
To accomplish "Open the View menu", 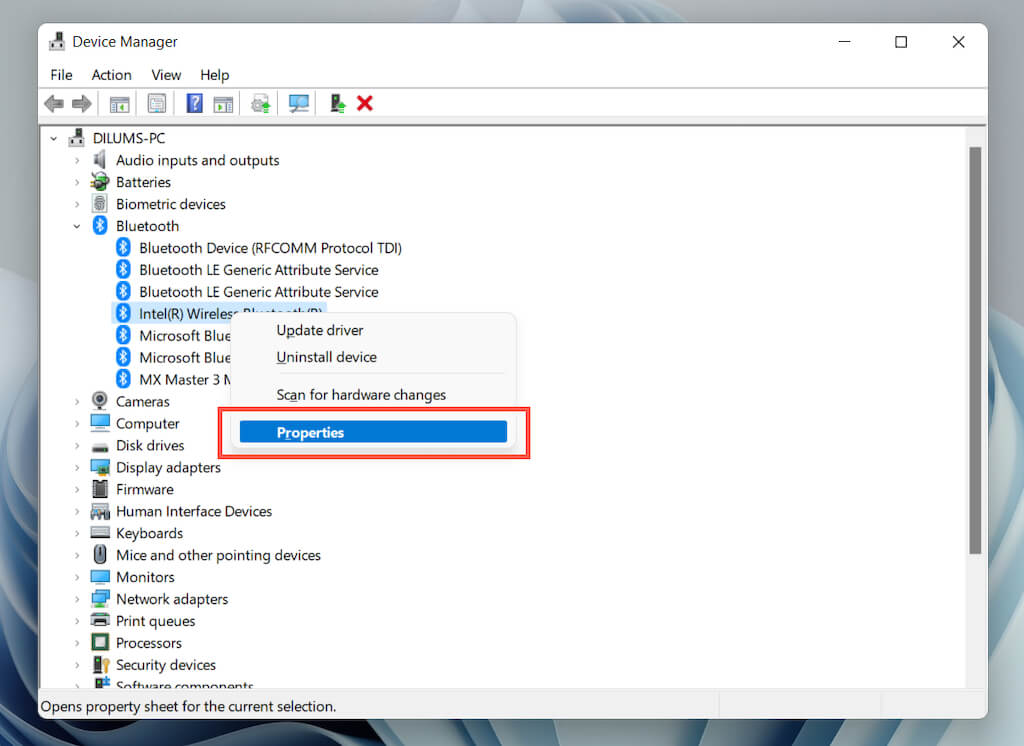I will (x=166, y=75).
